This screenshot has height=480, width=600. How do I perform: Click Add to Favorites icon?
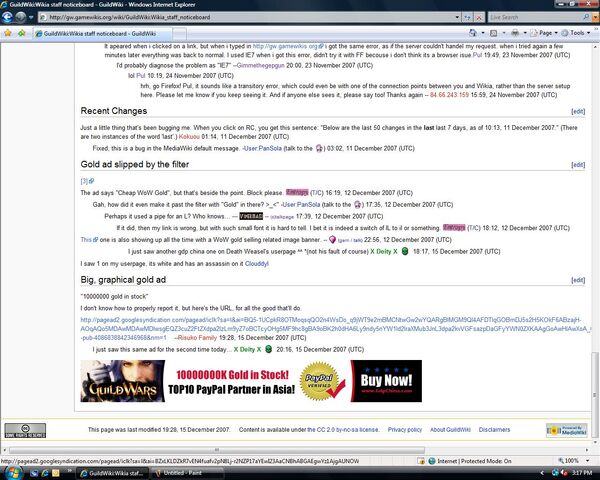(x=21, y=33)
